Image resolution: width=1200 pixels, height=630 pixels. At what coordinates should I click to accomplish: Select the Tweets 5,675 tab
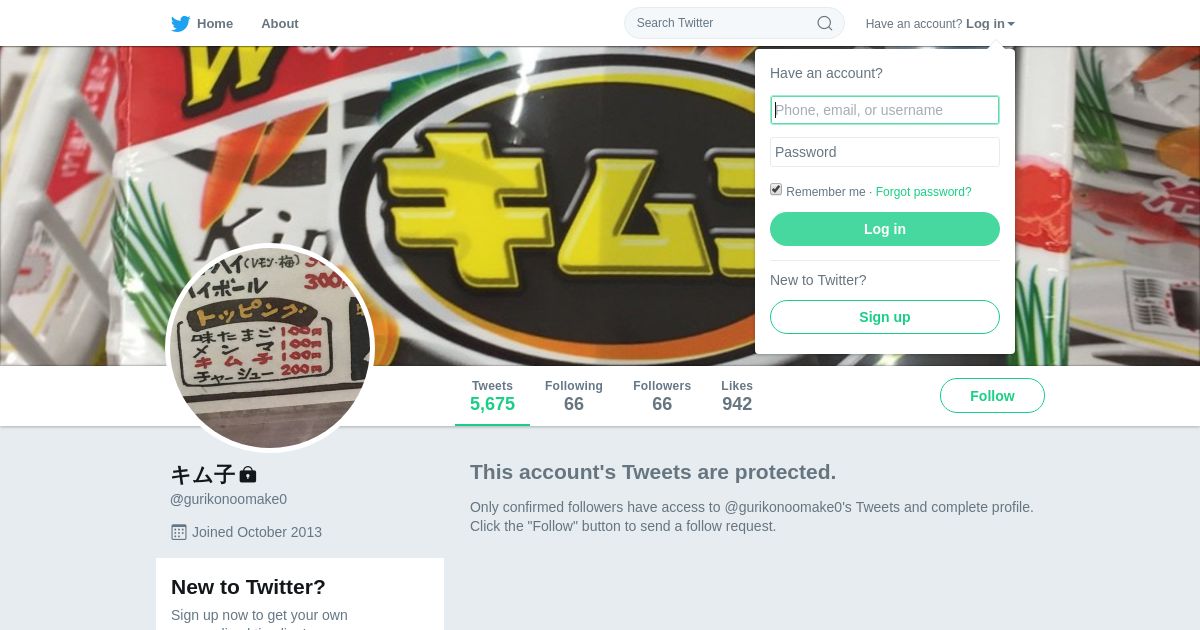[x=492, y=396]
